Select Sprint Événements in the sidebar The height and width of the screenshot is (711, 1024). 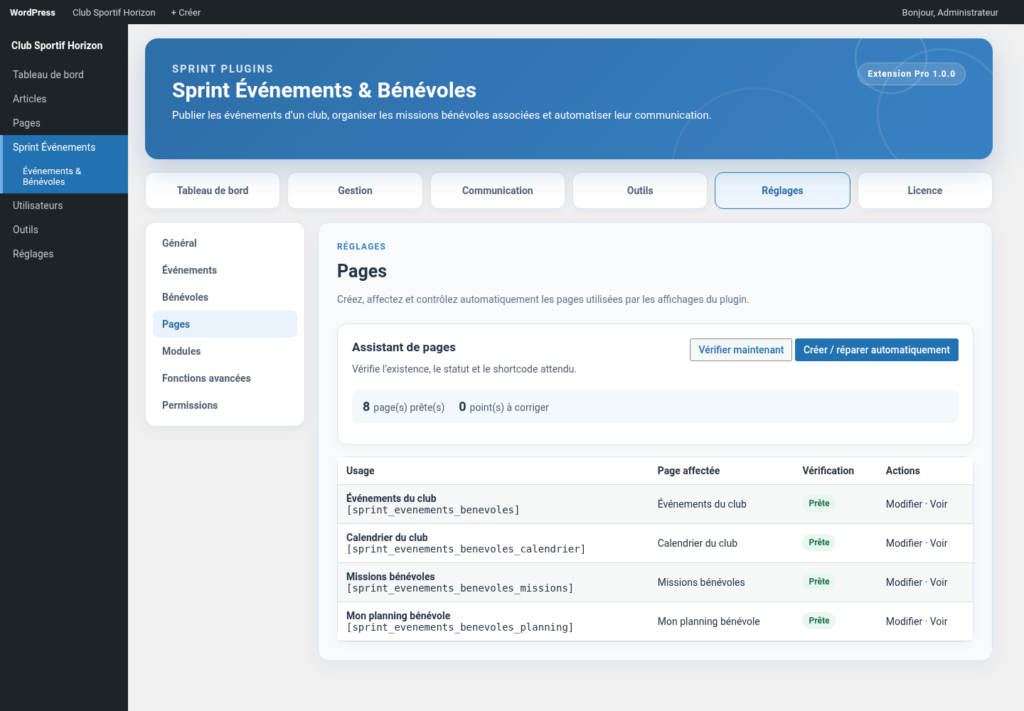(64, 147)
